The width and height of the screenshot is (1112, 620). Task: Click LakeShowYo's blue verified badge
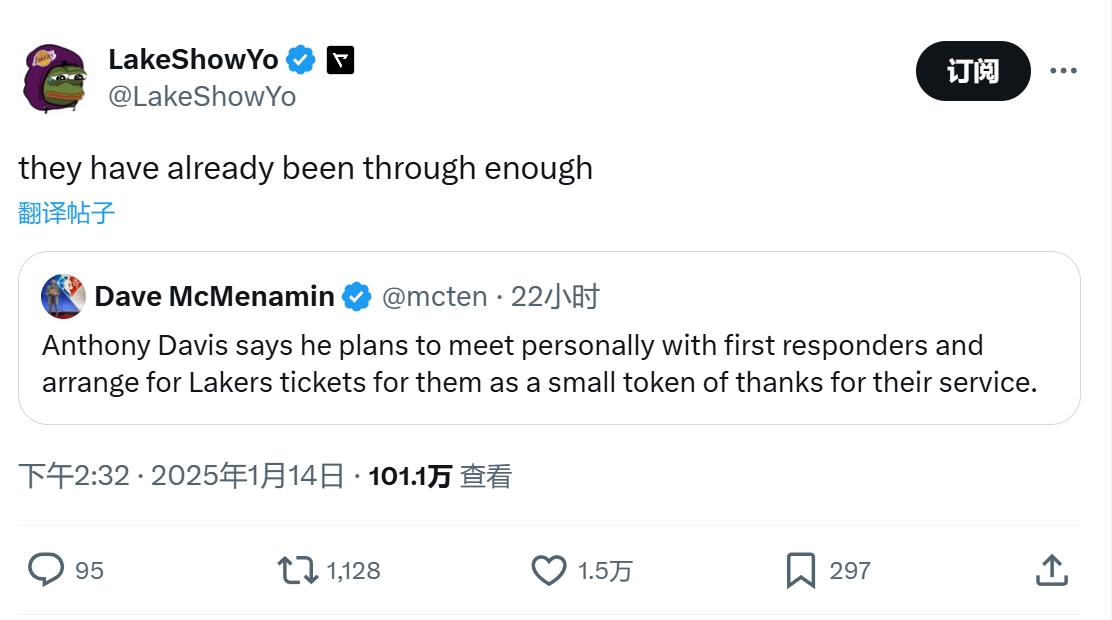[x=301, y=60]
